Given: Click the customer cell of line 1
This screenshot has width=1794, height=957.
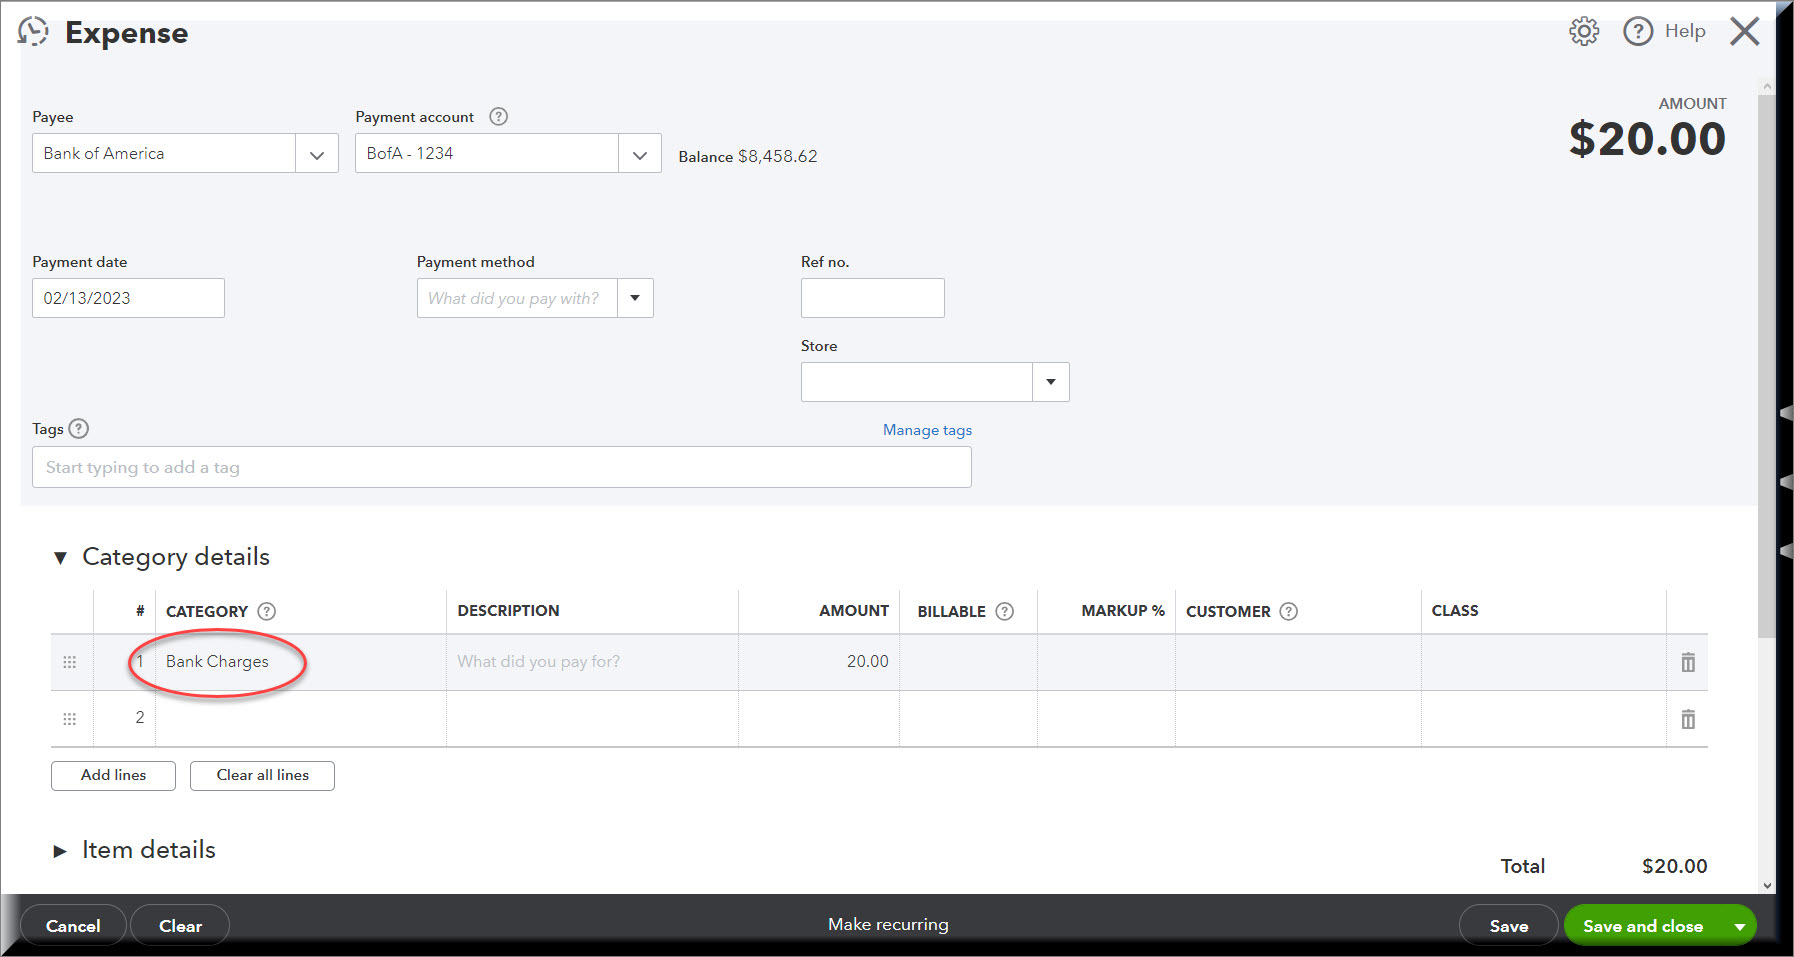Looking at the screenshot, I should [1298, 662].
